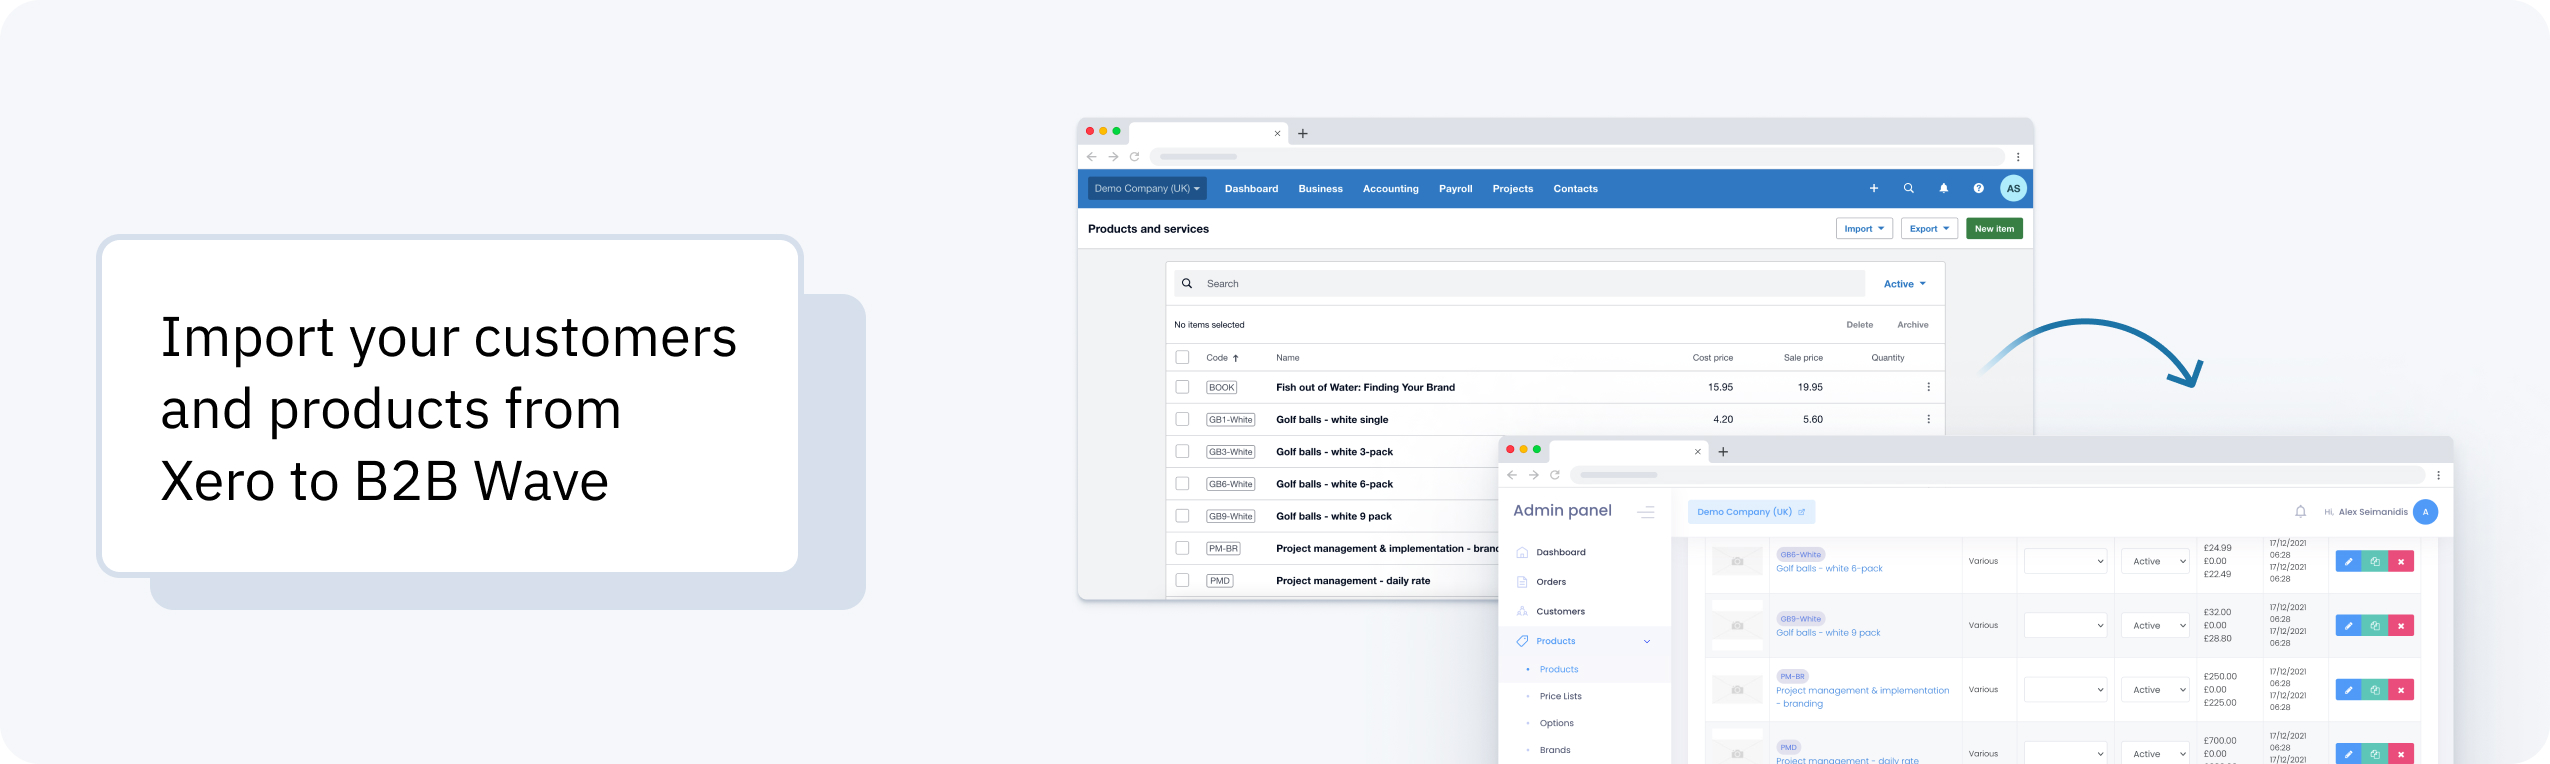Open the Import dropdown

1863,229
